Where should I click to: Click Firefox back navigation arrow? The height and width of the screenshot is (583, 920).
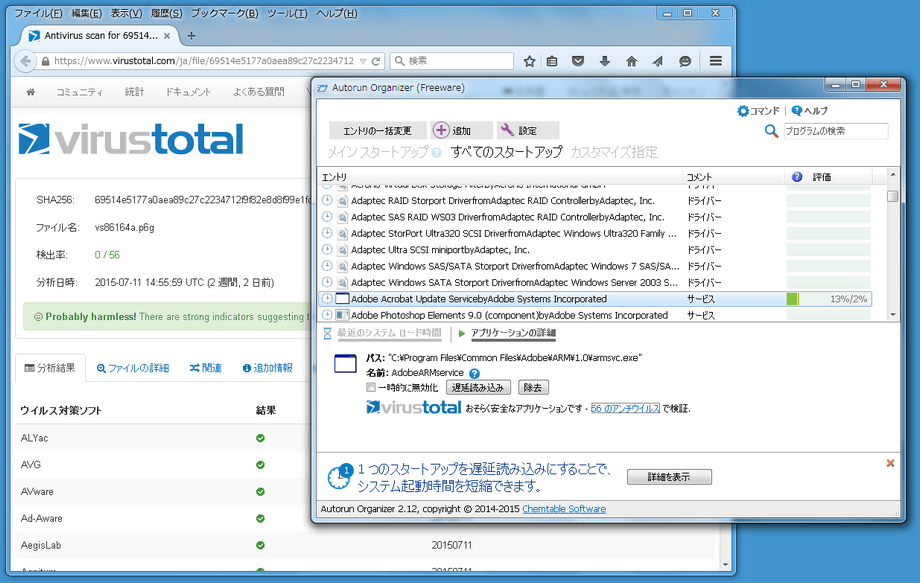tap(25, 61)
